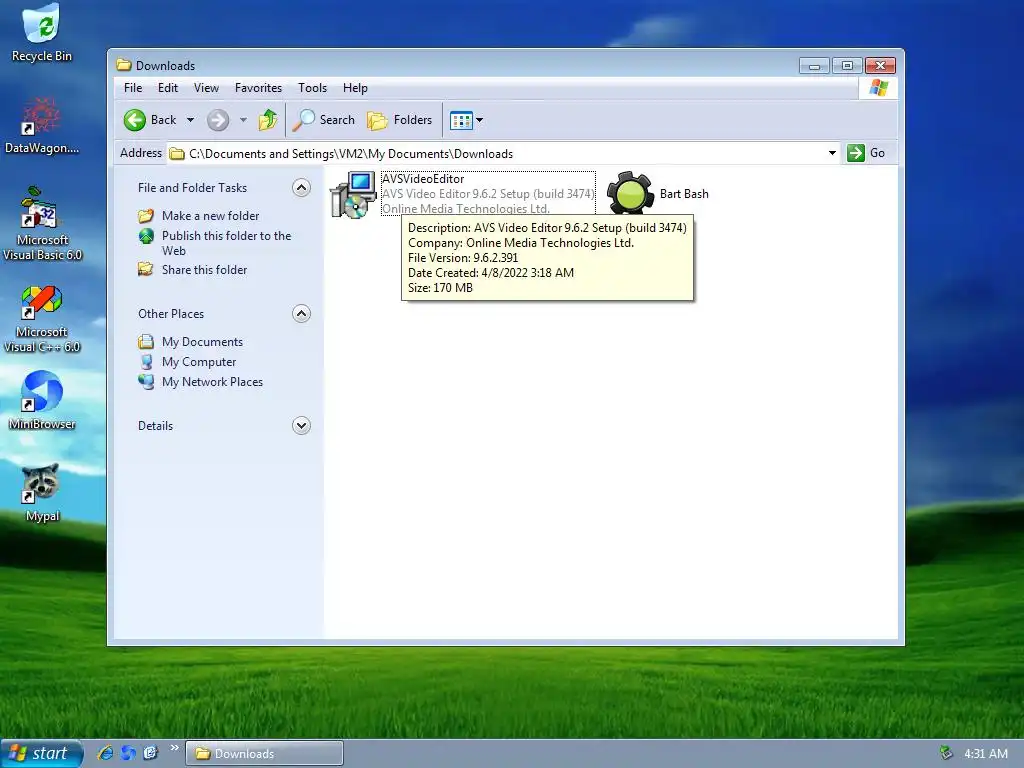Select Microsoft Visual Basic 6.0 shortcut
This screenshot has width=1024, height=768.
pyautogui.click(x=42, y=224)
